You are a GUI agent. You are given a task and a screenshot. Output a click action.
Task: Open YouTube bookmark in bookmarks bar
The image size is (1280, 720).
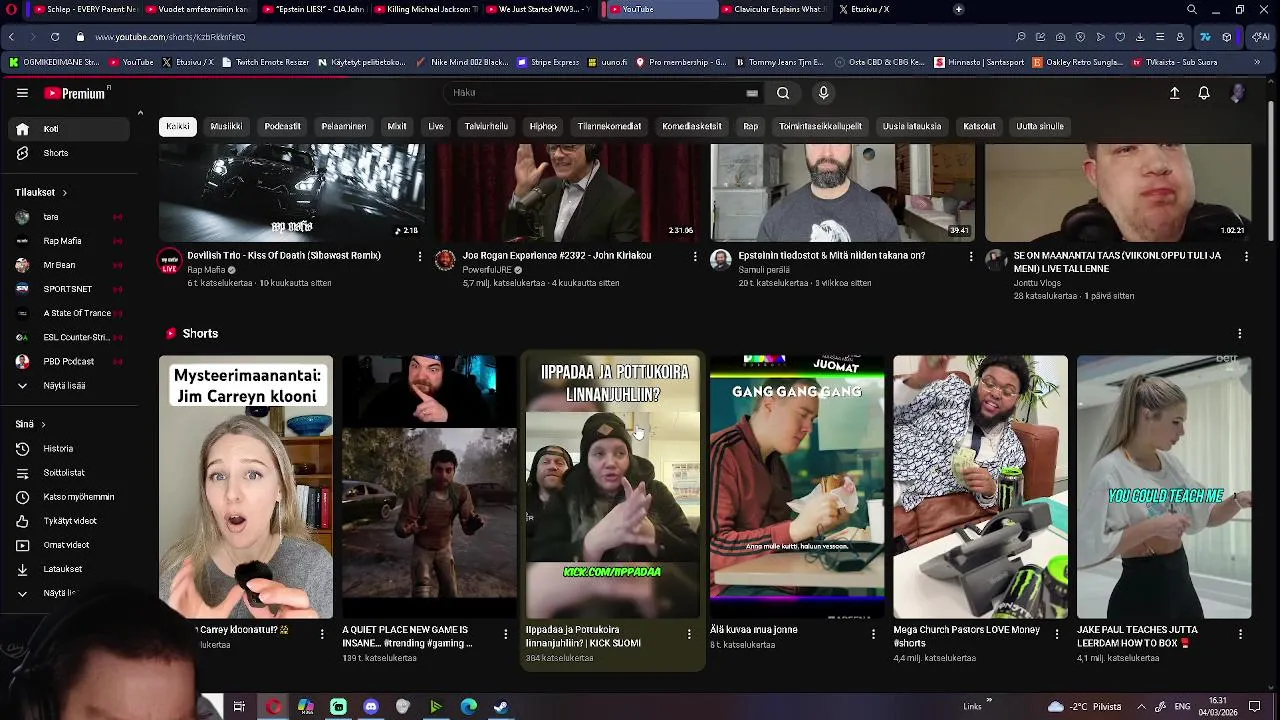pyautogui.click(x=131, y=62)
